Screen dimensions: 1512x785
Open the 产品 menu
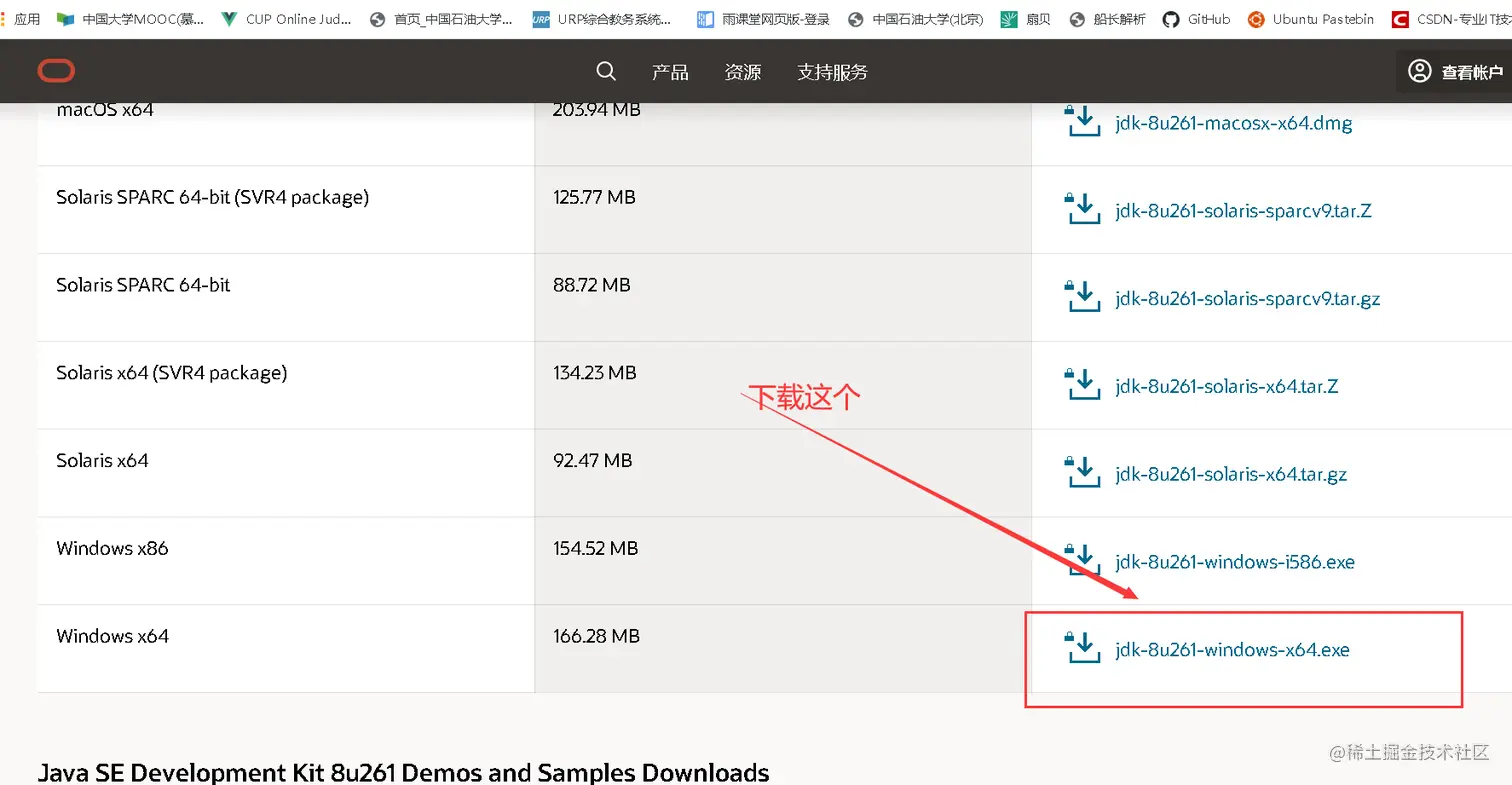(670, 72)
